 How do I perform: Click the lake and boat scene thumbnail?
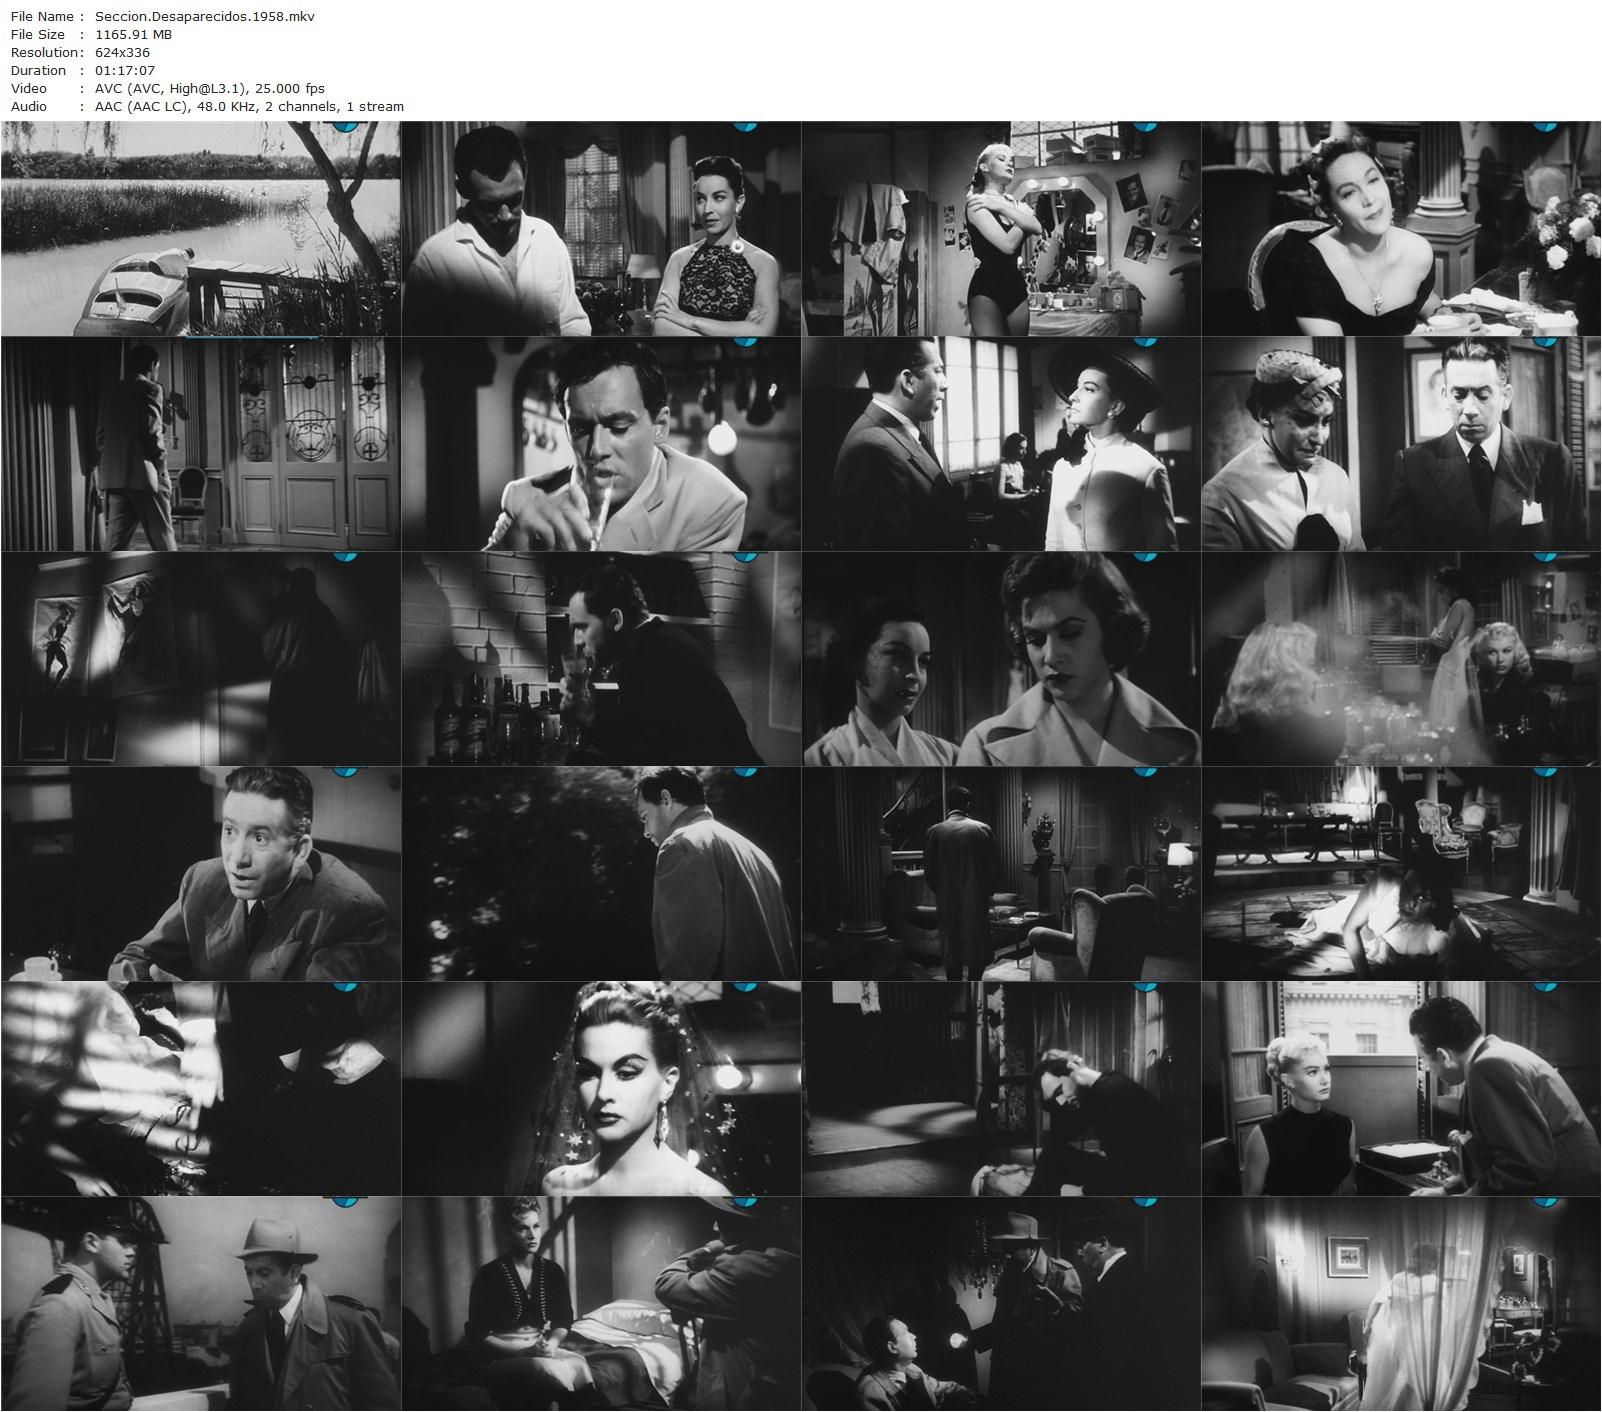point(201,229)
